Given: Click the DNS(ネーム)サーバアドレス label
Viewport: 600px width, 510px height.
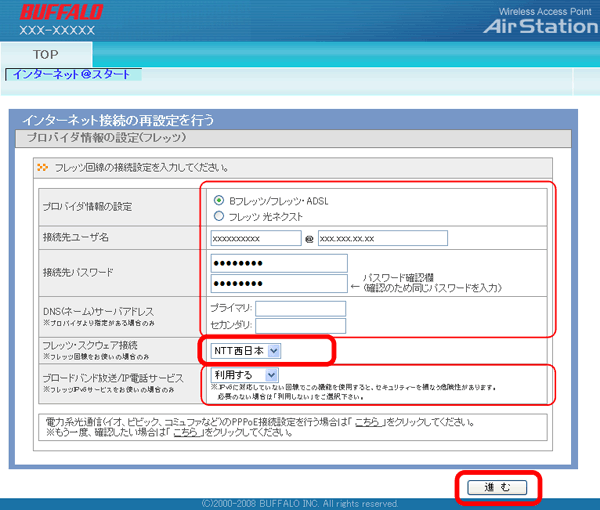Looking at the screenshot, I should [98, 311].
